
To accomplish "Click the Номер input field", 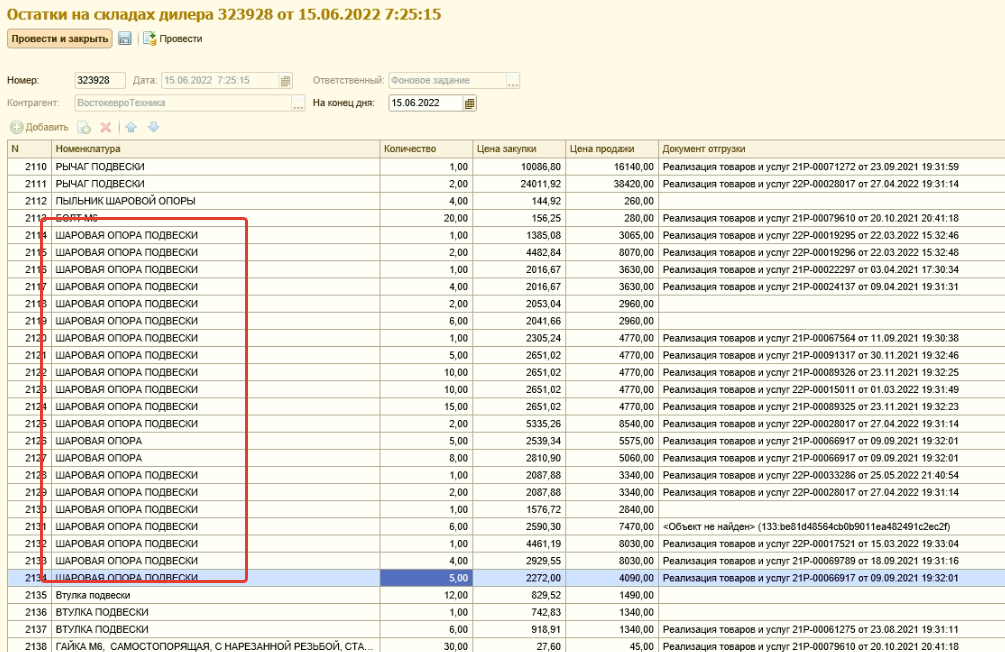I will 99,81.
